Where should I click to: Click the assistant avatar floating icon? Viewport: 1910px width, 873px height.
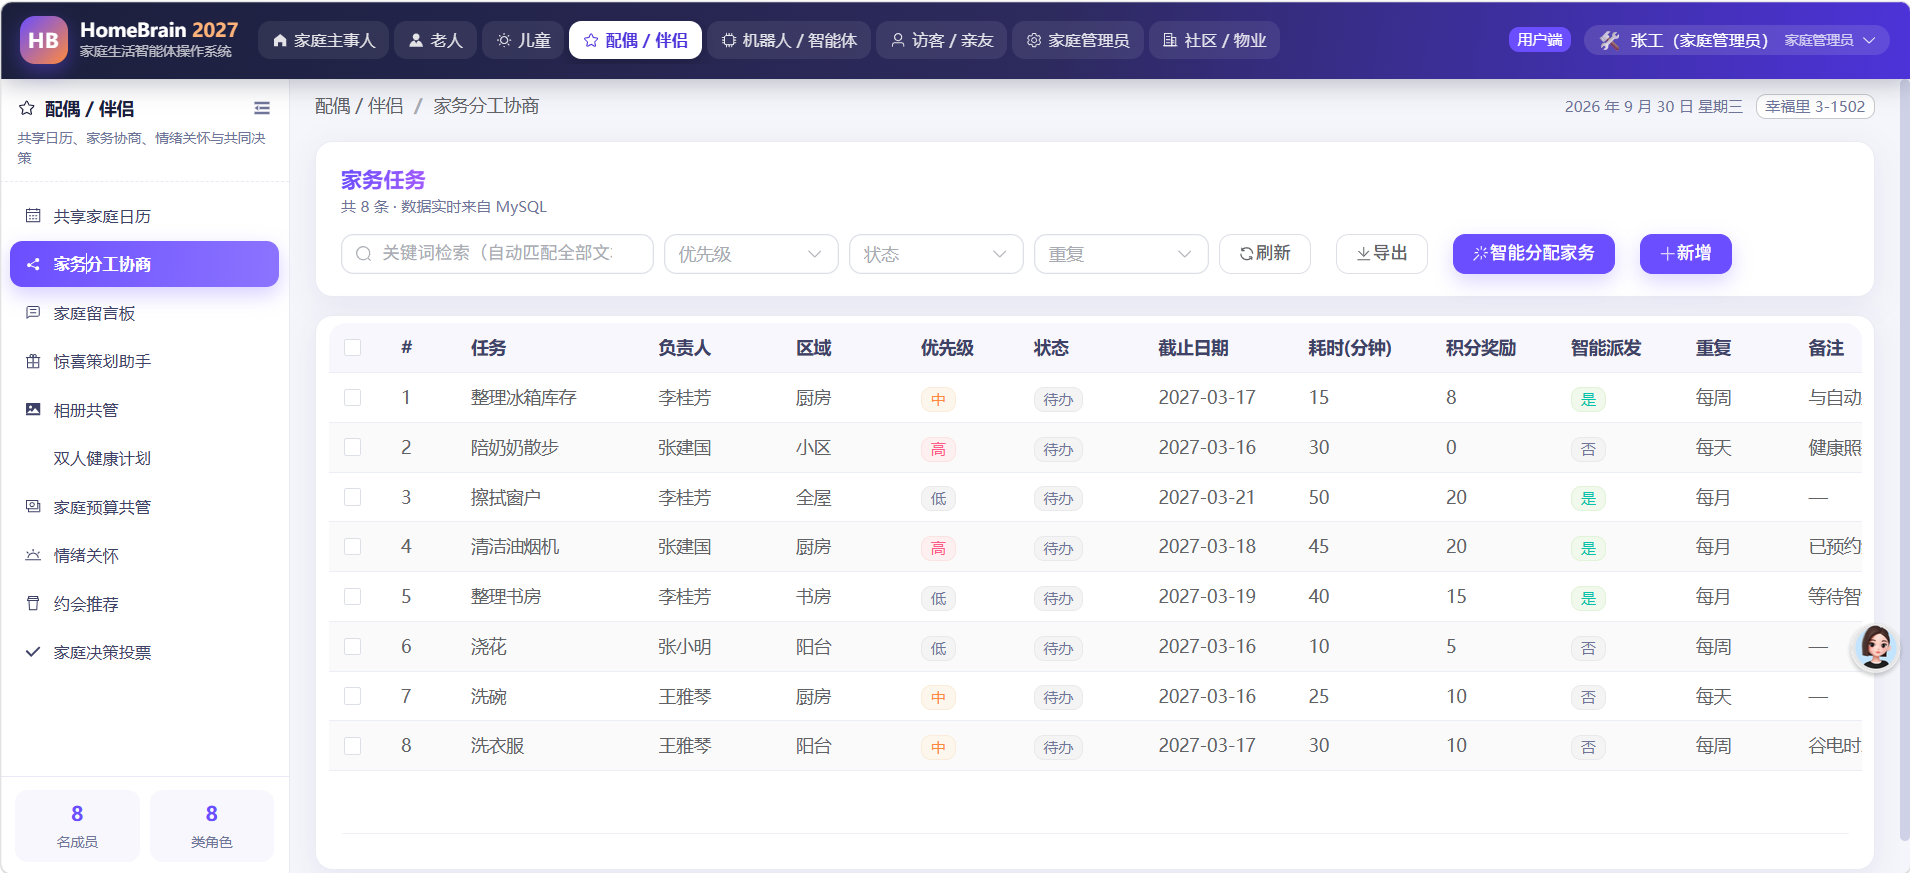[x=1875, y=647]
